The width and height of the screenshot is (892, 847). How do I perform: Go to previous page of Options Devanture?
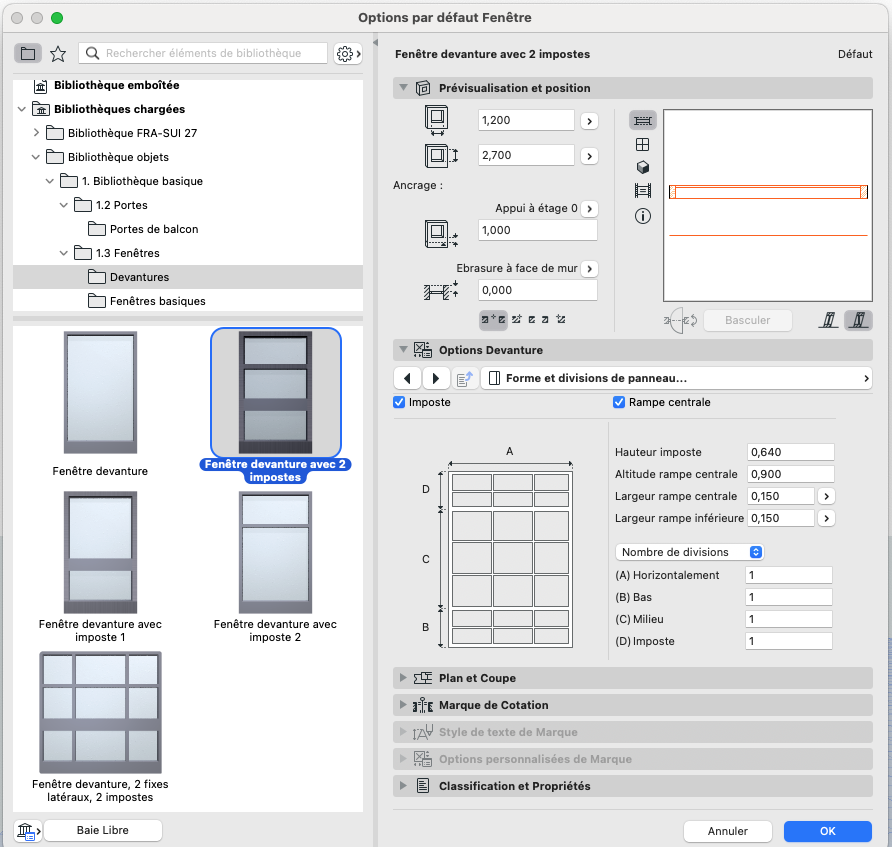pyautogui.click(x=407, y=378)
